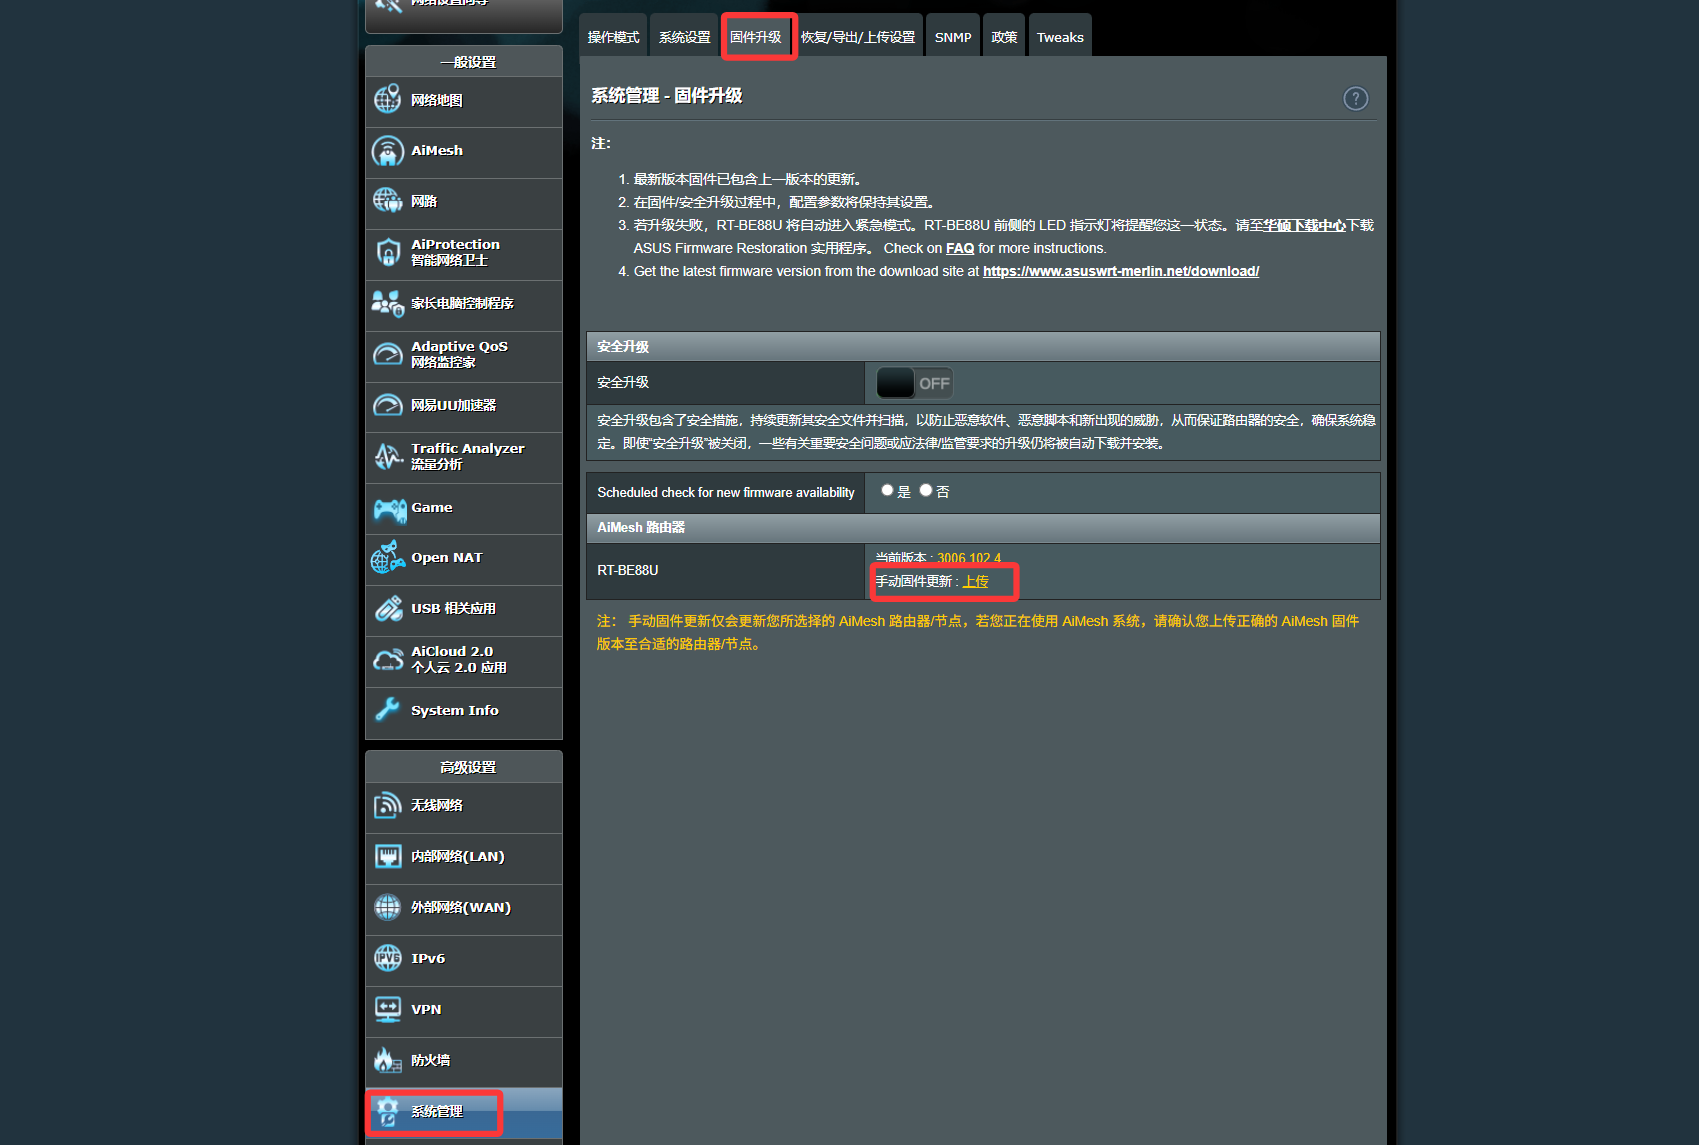Open the 网络 globe icon in sidebar

(x=388, y=201)
